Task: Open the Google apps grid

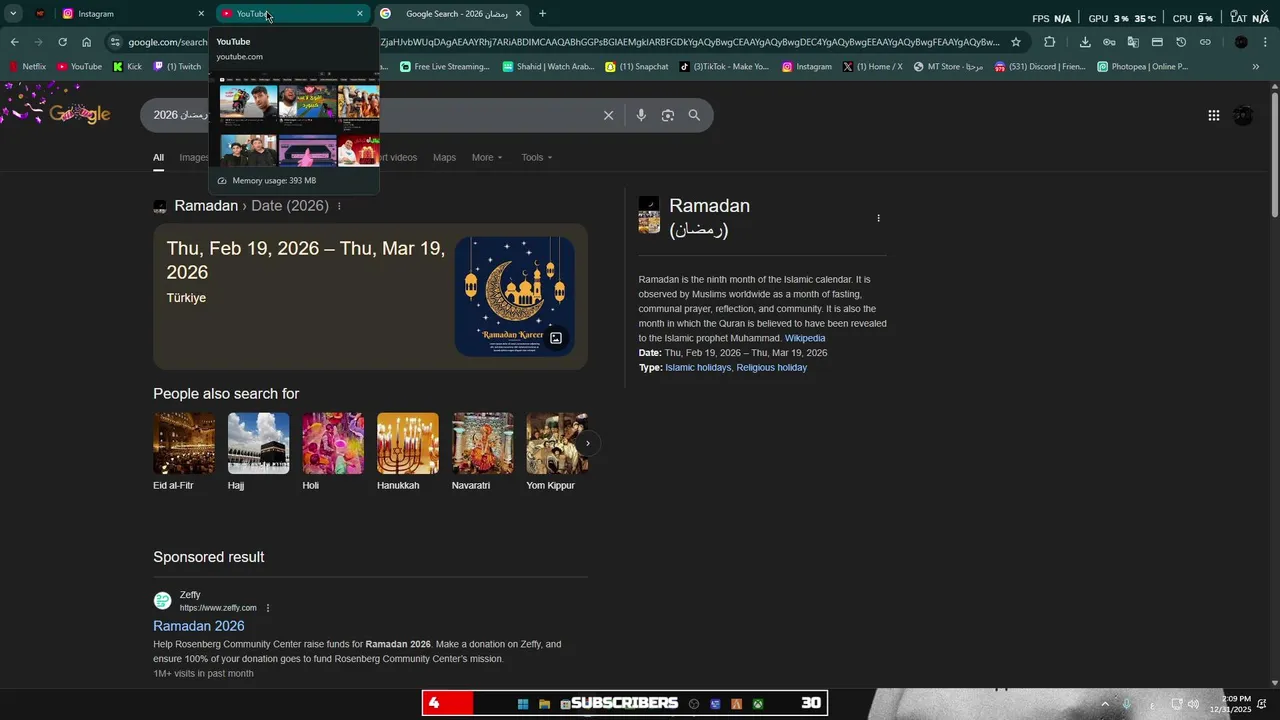Action: 1214,115
